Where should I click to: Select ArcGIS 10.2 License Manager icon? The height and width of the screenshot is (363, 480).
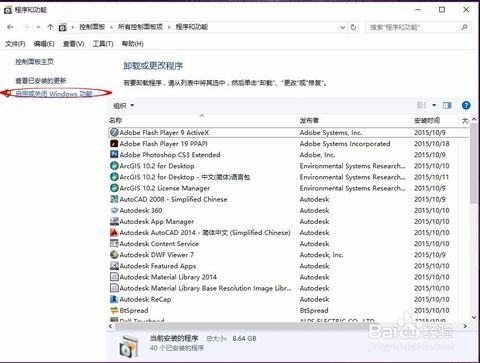[114, 188]
